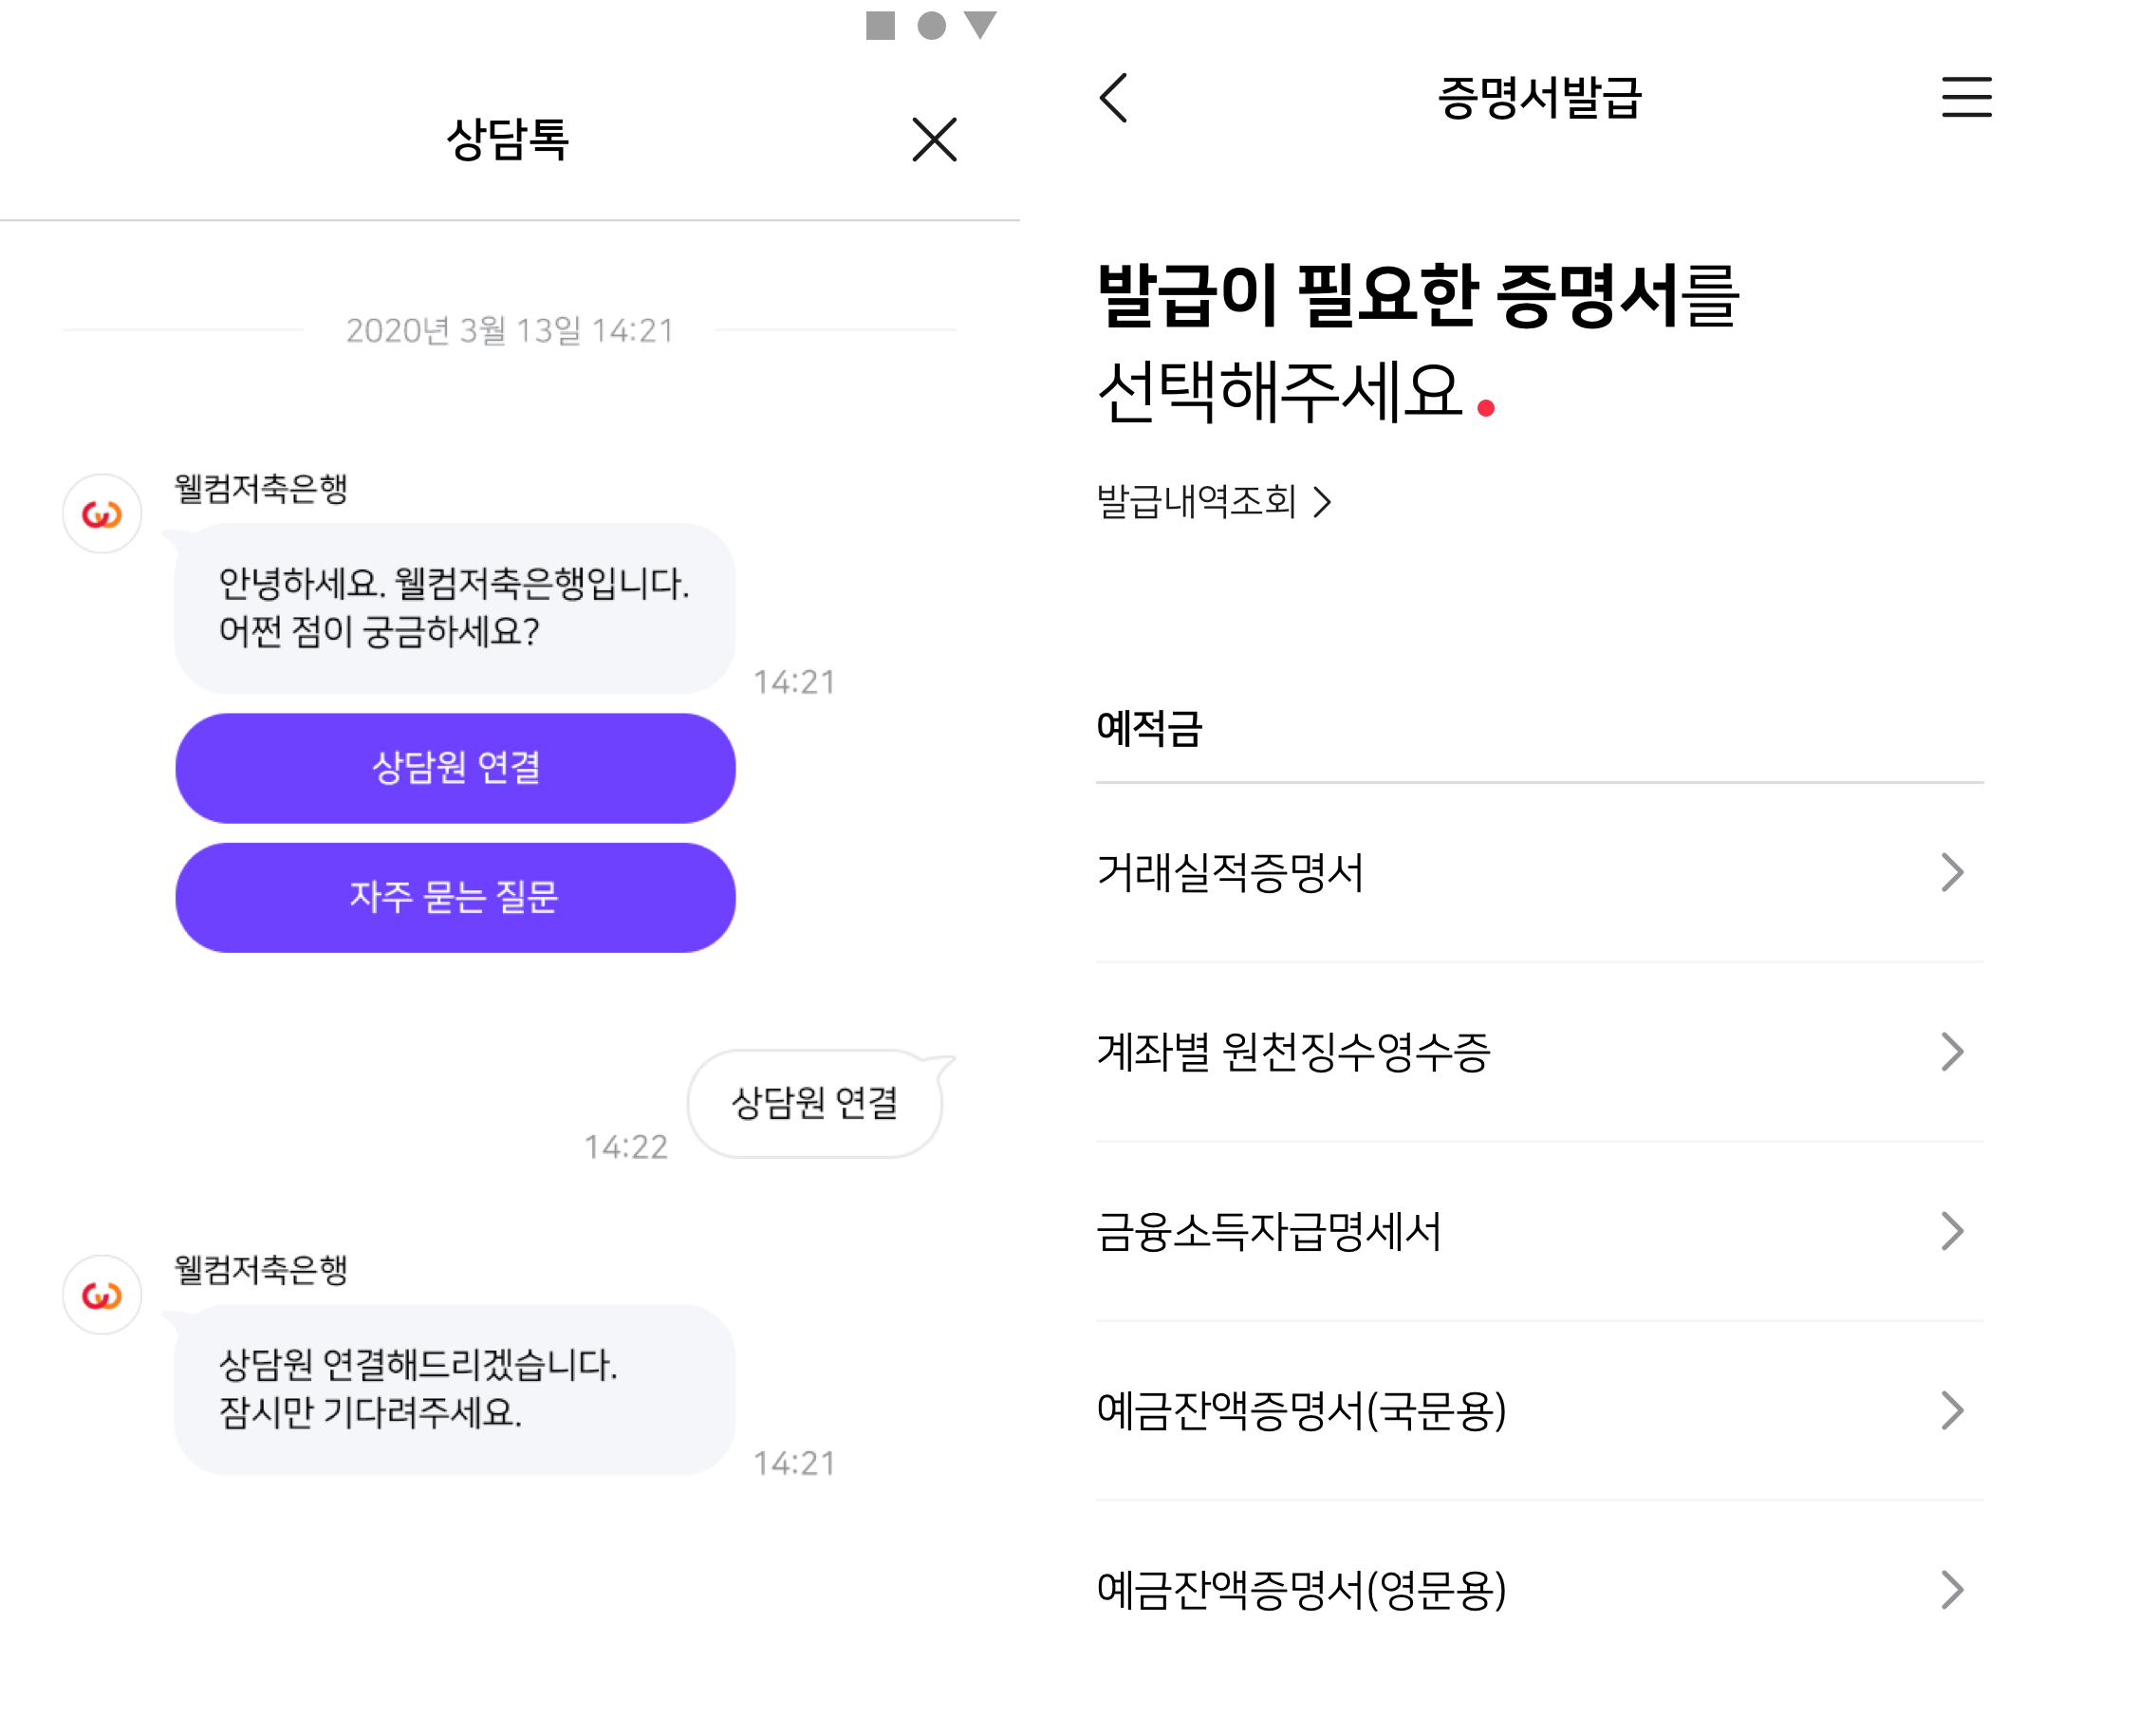Image resolution: width=2156 pixels, height=1716 pixels.
Task: Tap the triangle icon in status bar
Action: [x=981, y=25]
